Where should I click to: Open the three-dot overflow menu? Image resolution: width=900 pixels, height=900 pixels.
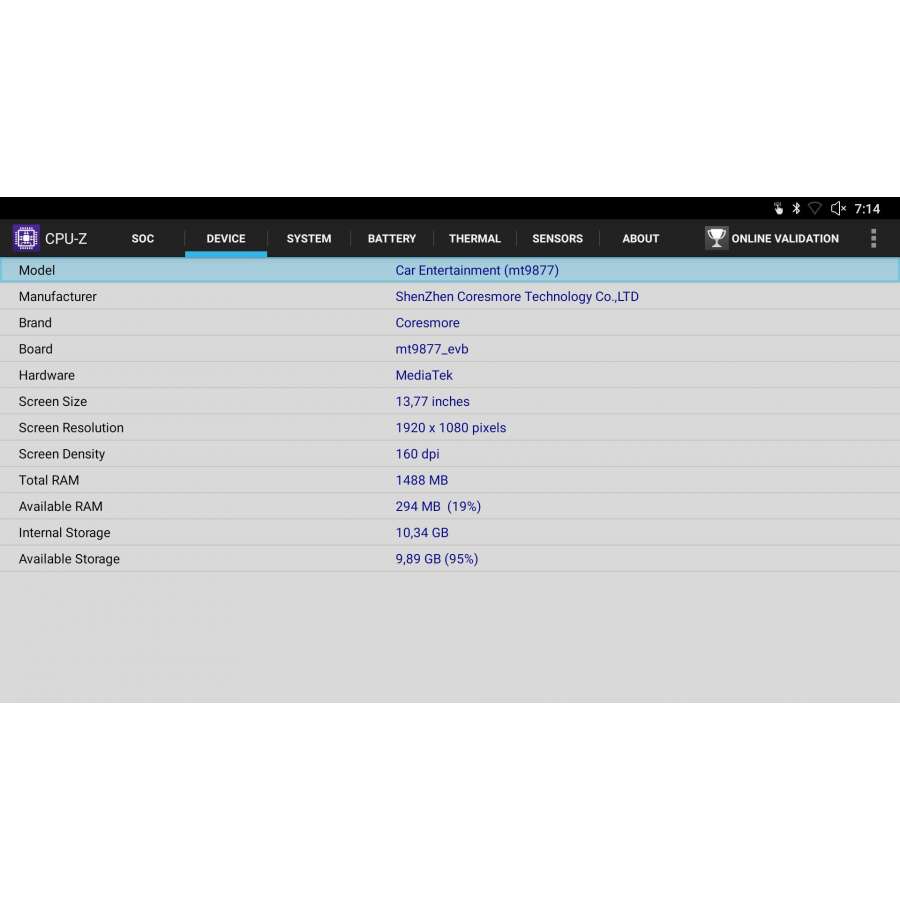tap(873, 238)
